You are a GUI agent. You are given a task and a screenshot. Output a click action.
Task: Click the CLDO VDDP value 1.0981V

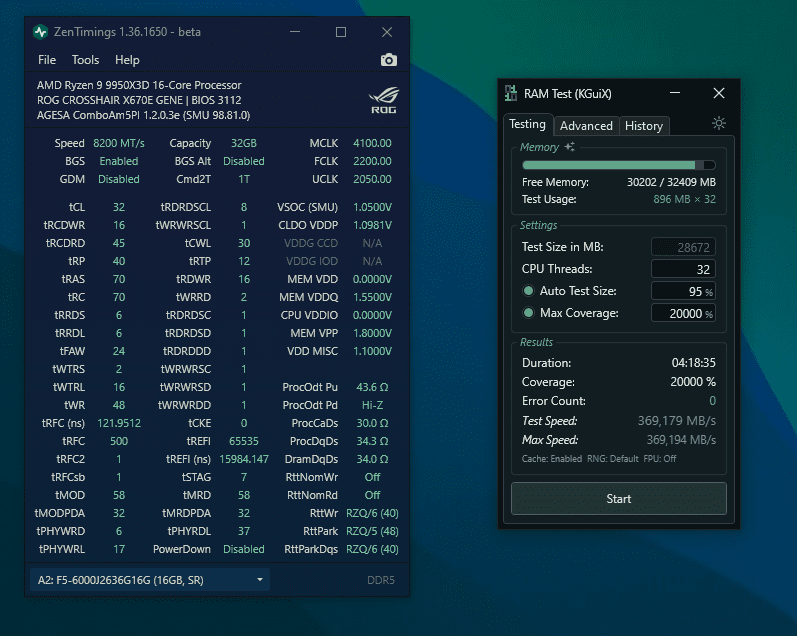(372, 225)
